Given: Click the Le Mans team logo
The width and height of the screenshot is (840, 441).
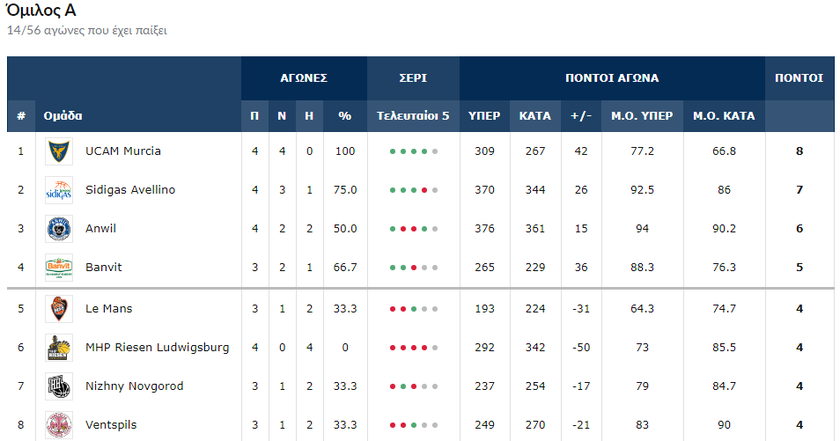Looking at the screenshot, I should click(x=59, y=309).
